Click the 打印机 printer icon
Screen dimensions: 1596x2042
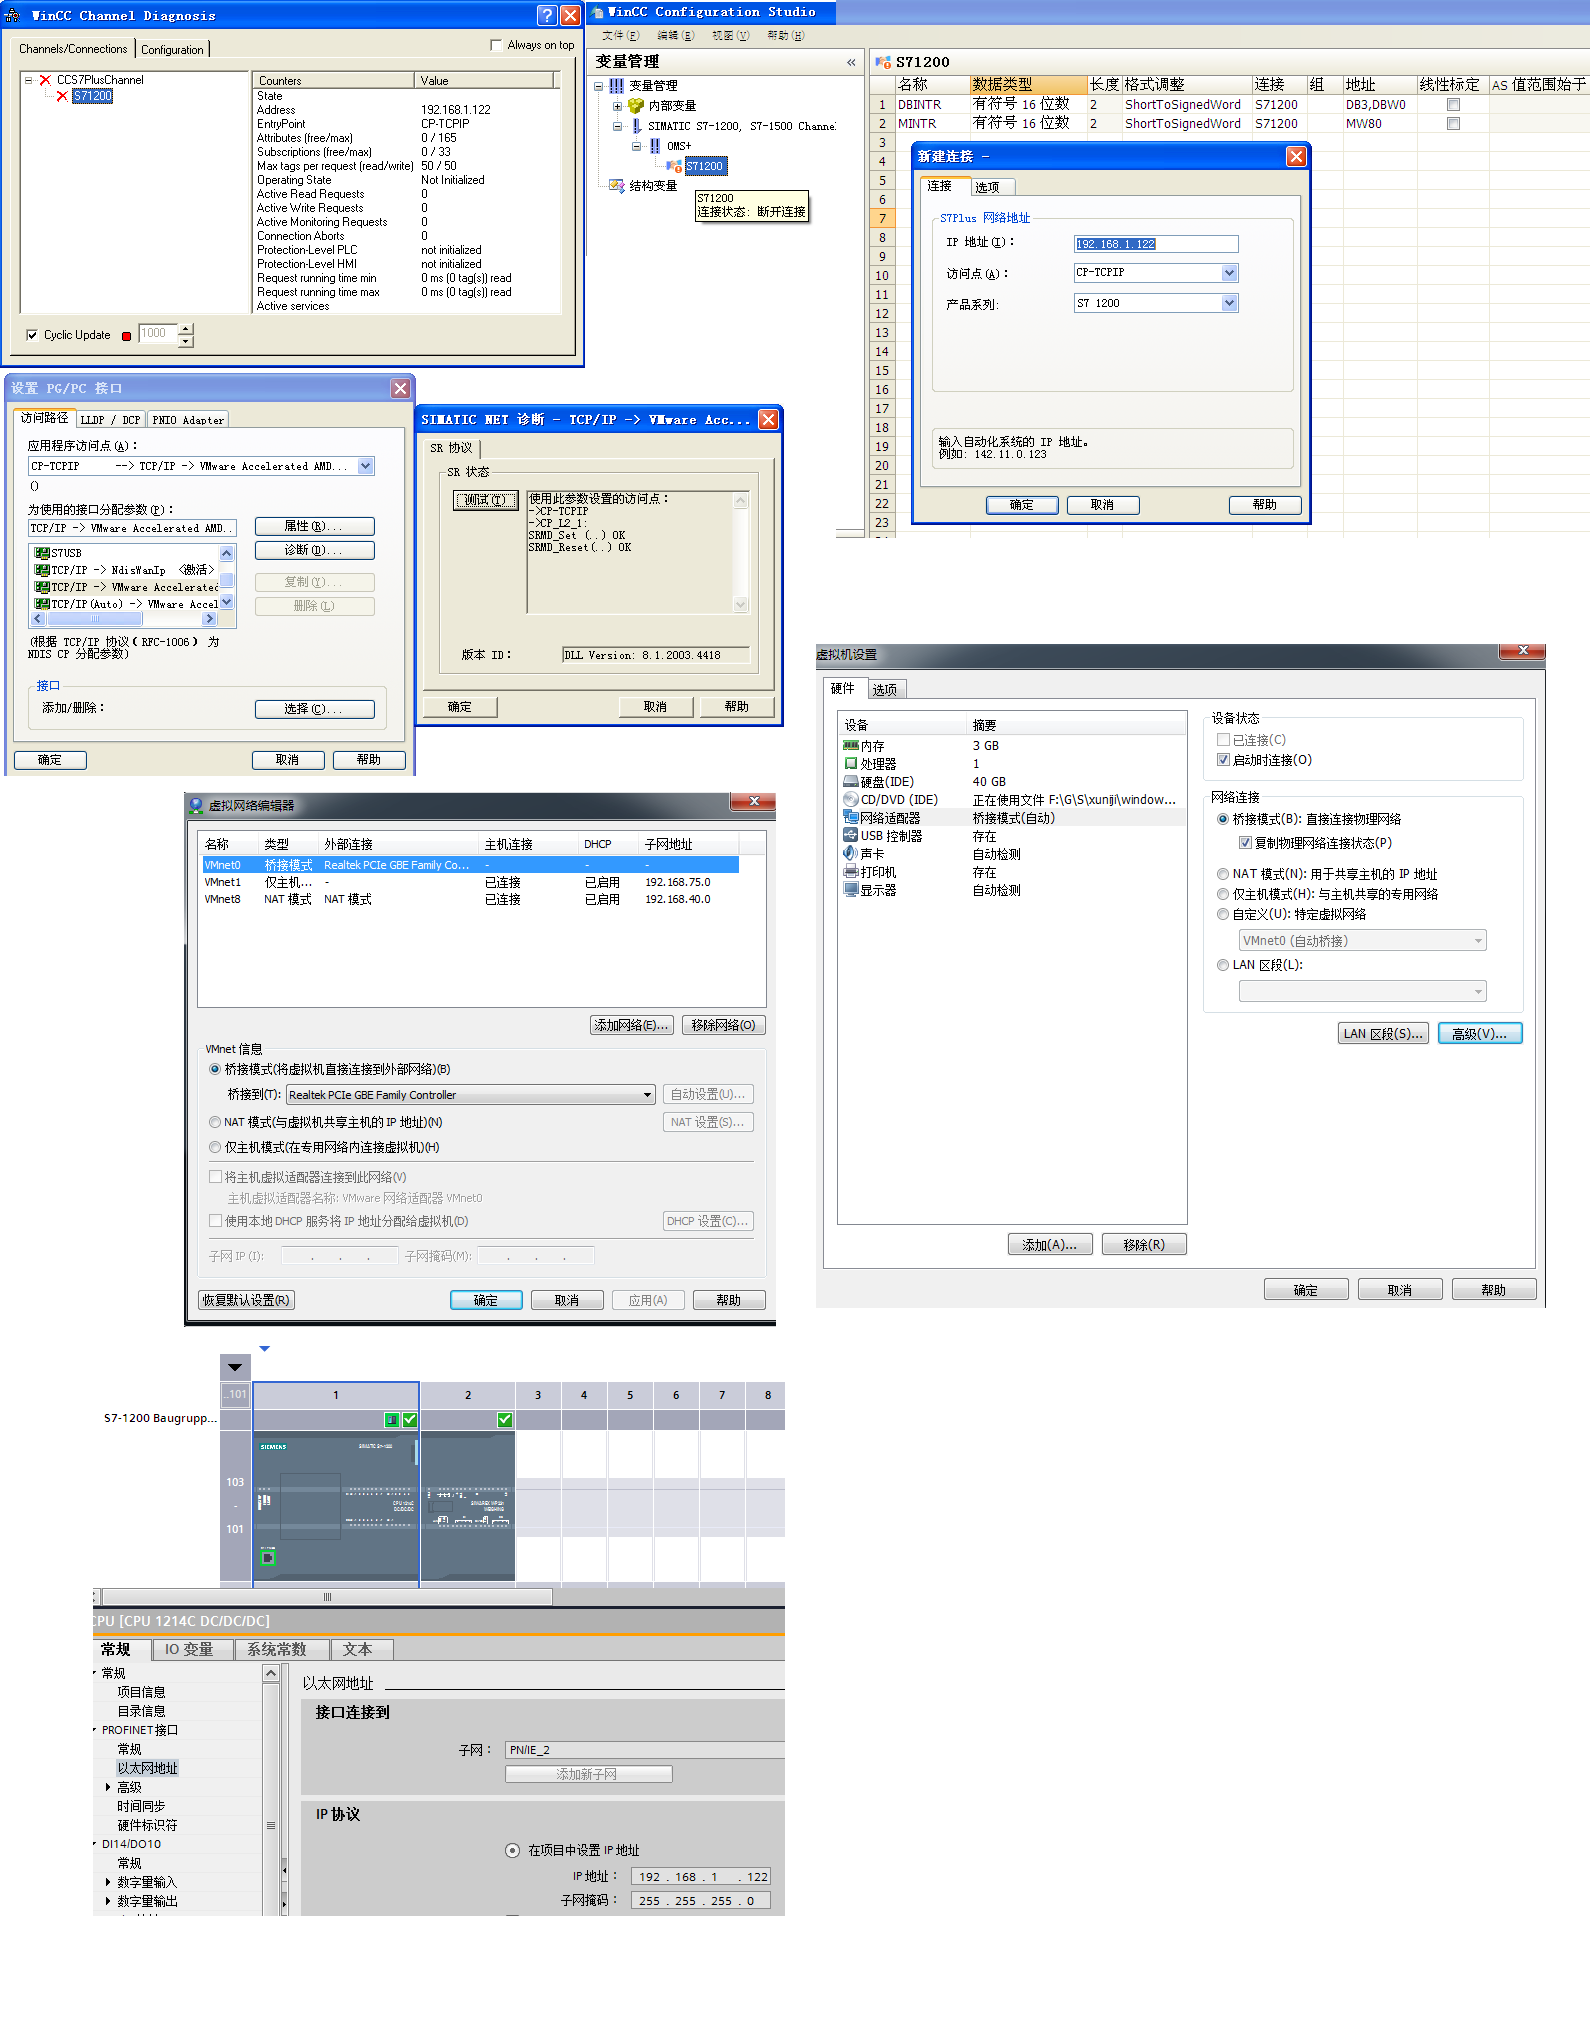(x=850, y=872)
